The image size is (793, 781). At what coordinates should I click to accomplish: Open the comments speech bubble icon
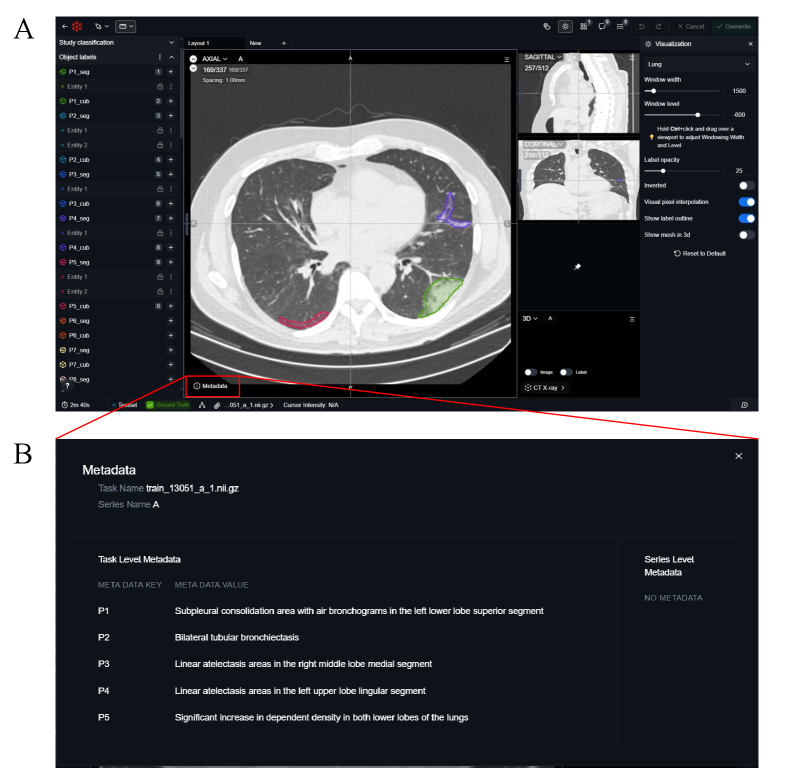pos(602,26)
